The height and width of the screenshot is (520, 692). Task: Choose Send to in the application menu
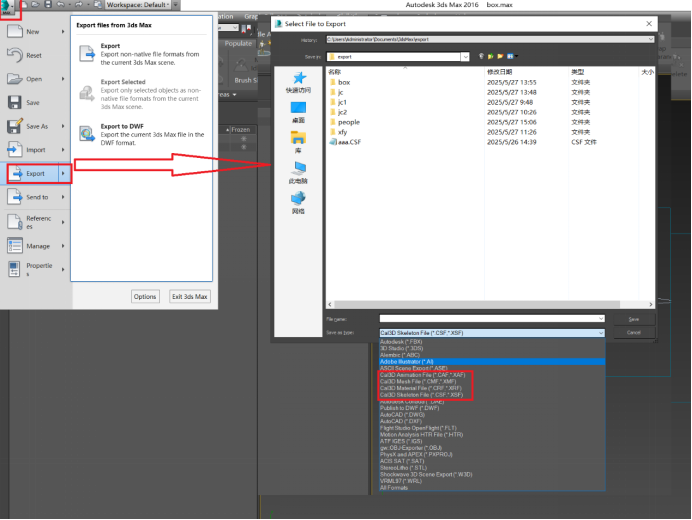(35, 197)
